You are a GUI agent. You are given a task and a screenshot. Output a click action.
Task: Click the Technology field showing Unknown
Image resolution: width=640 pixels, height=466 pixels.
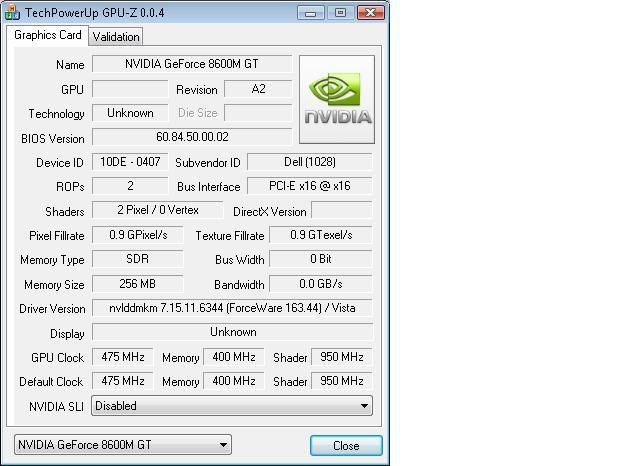(x=130, y=113)
